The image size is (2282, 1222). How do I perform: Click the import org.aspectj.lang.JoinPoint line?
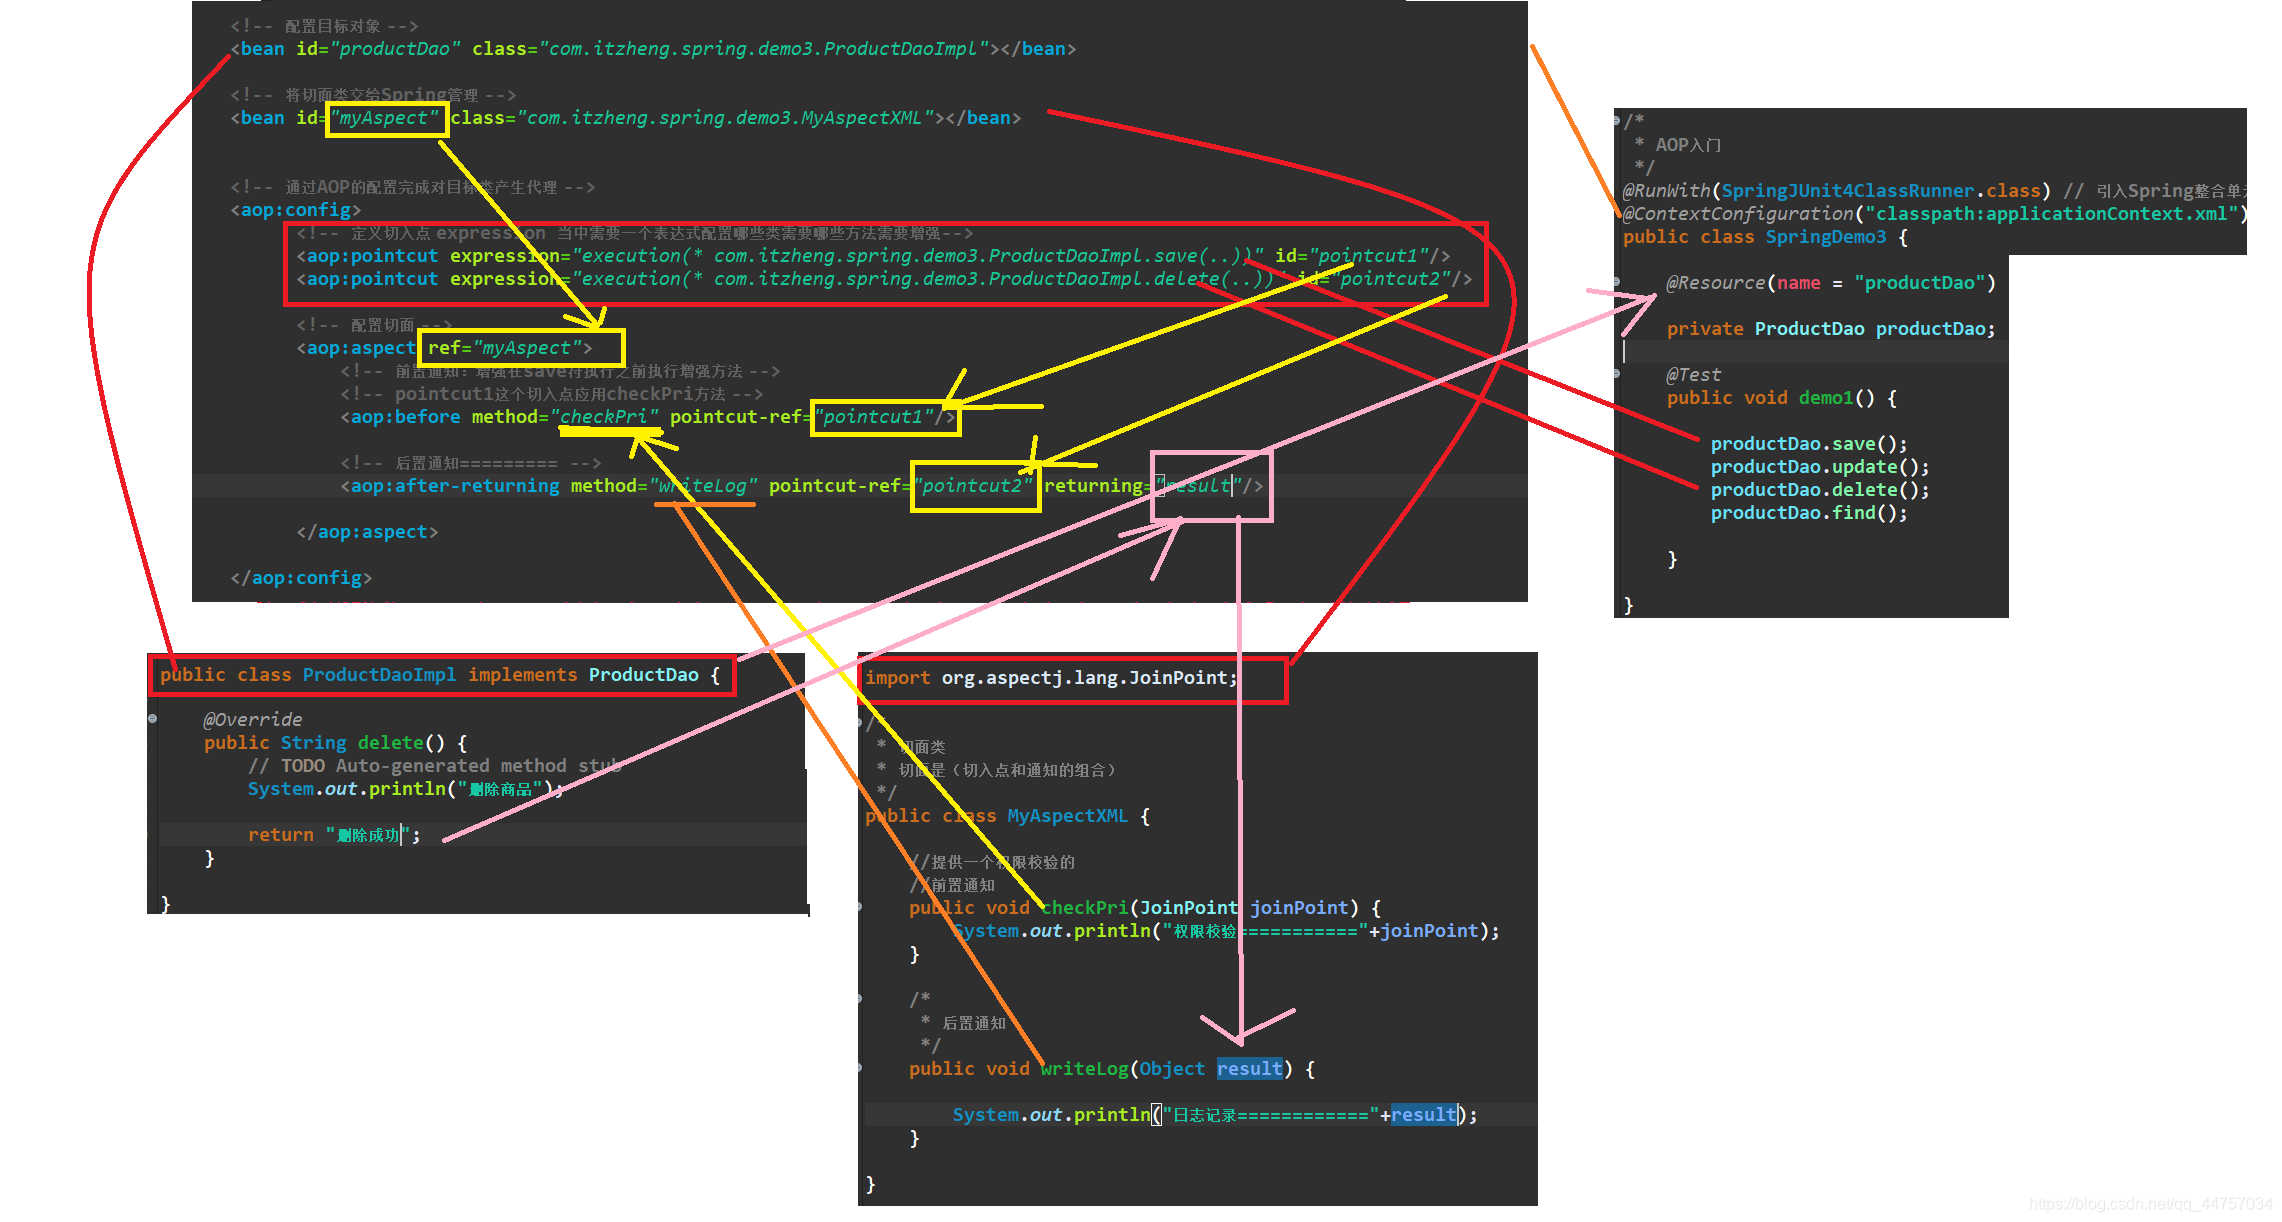[x=1051, y=678]
